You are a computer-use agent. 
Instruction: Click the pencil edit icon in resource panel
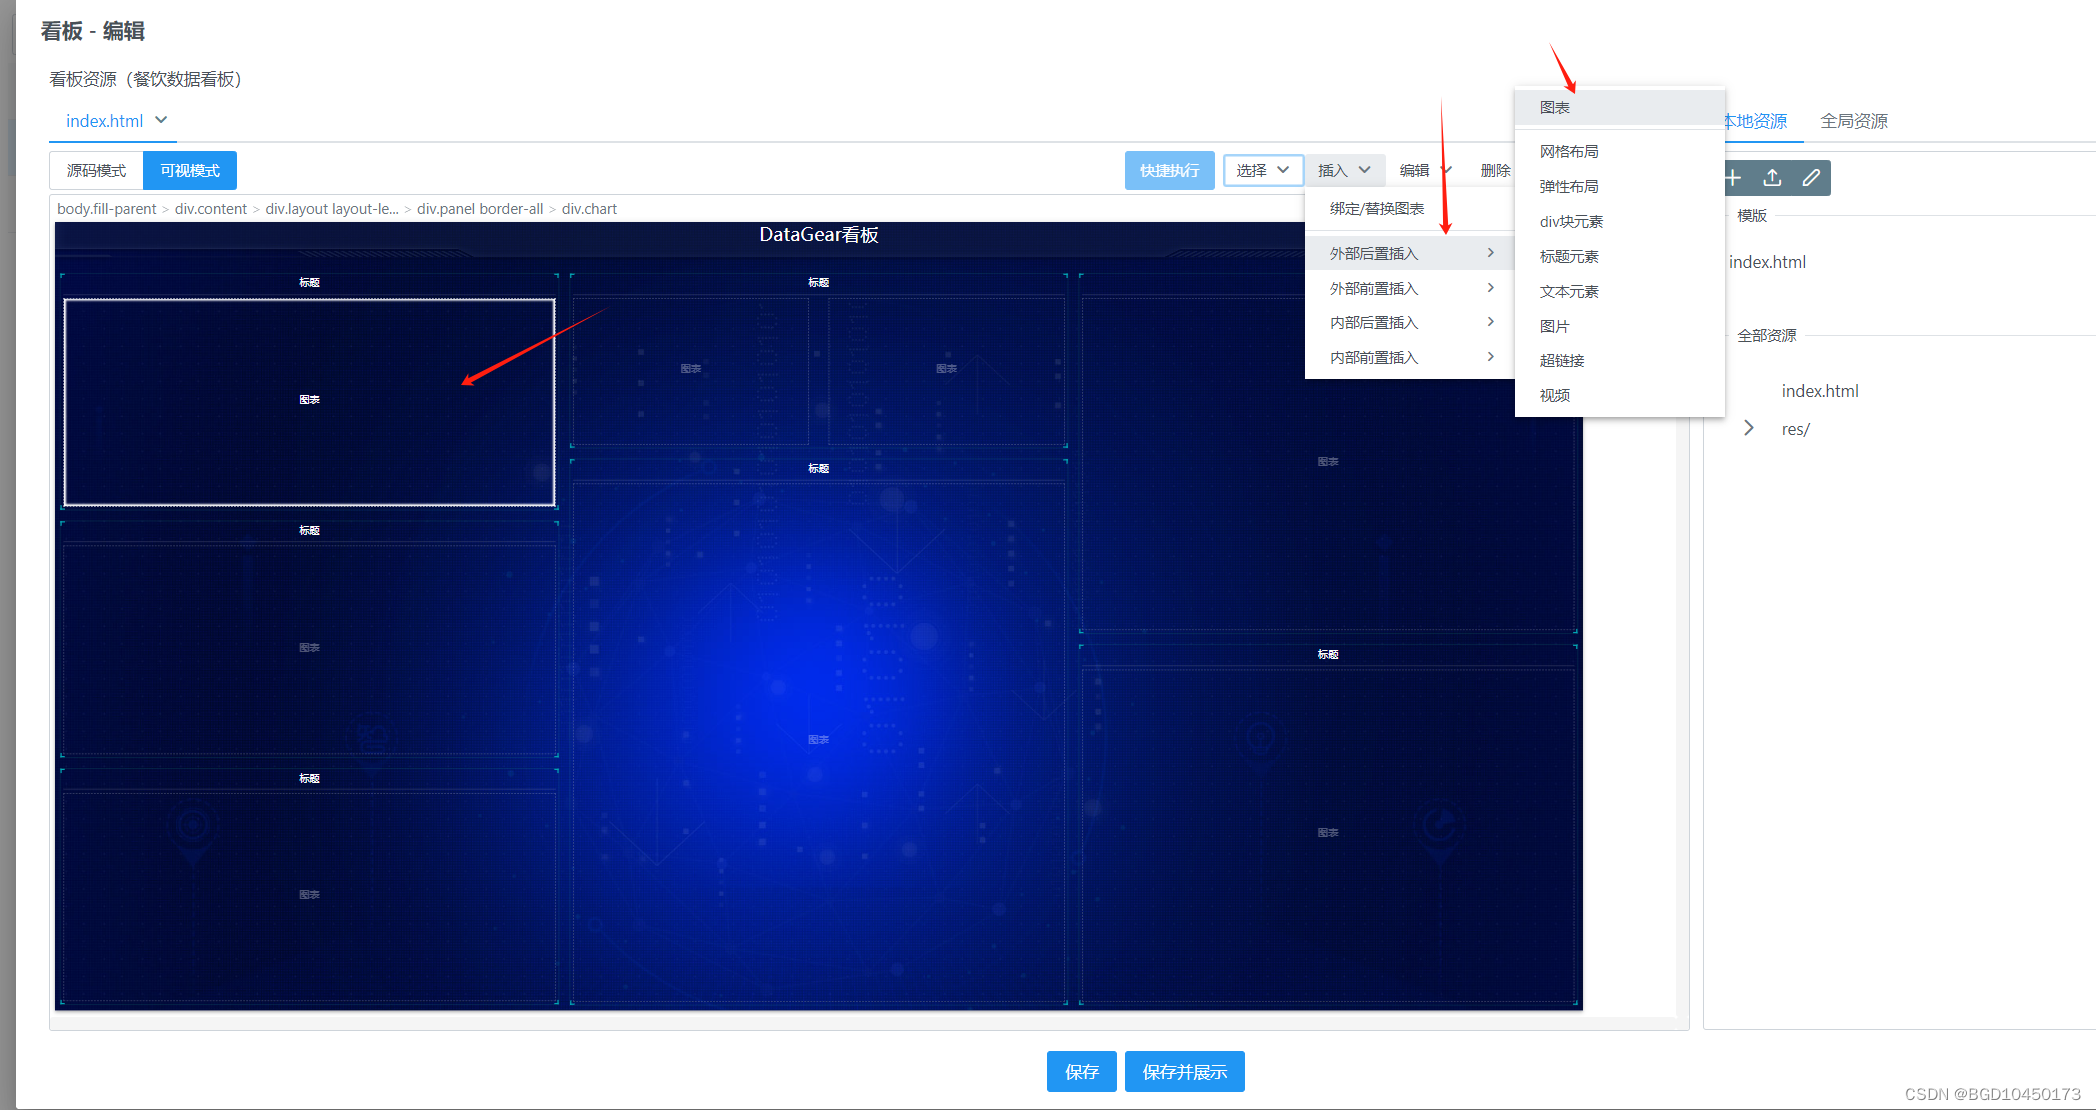pos(1811,177)
